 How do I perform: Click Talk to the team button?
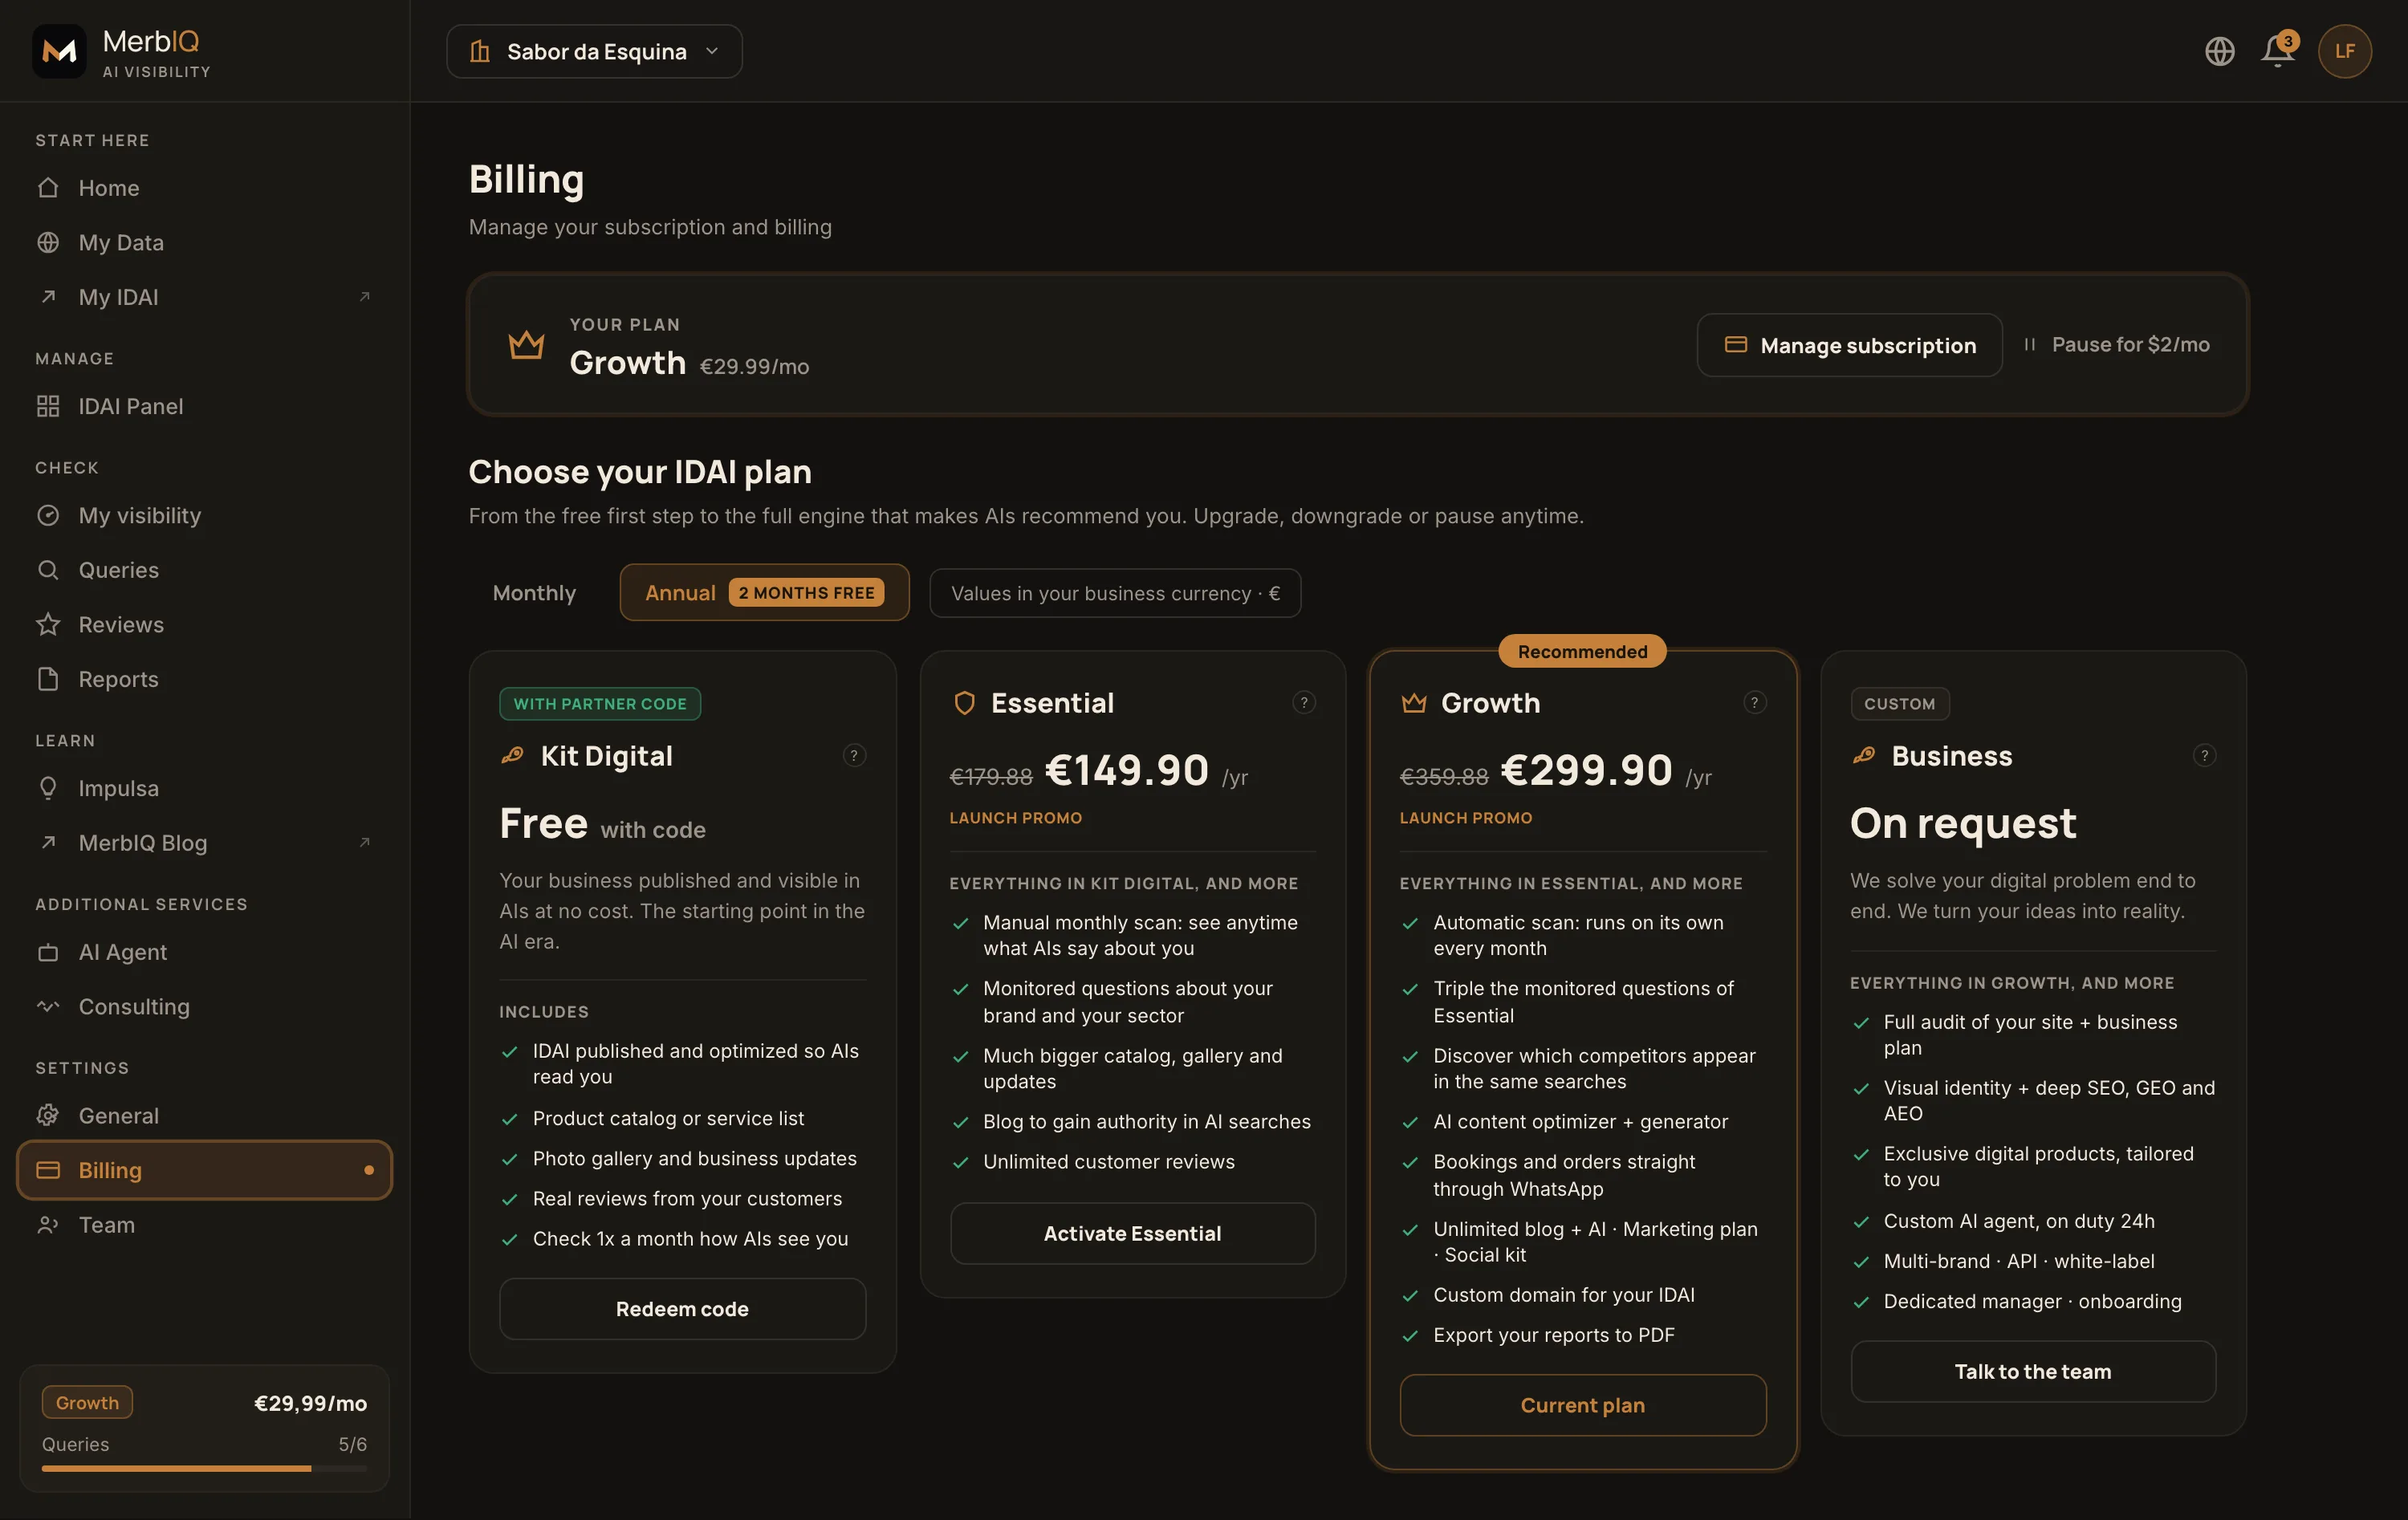click(x=2033, y=1371)
